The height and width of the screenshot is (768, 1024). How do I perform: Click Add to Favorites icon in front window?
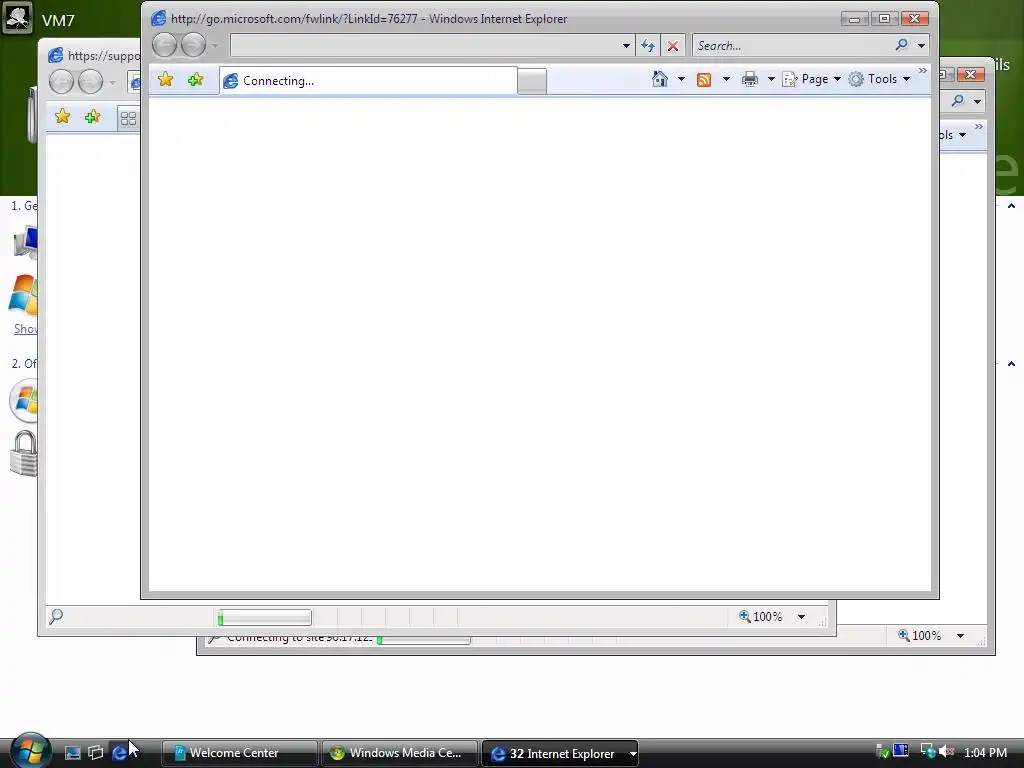[195, 80]
